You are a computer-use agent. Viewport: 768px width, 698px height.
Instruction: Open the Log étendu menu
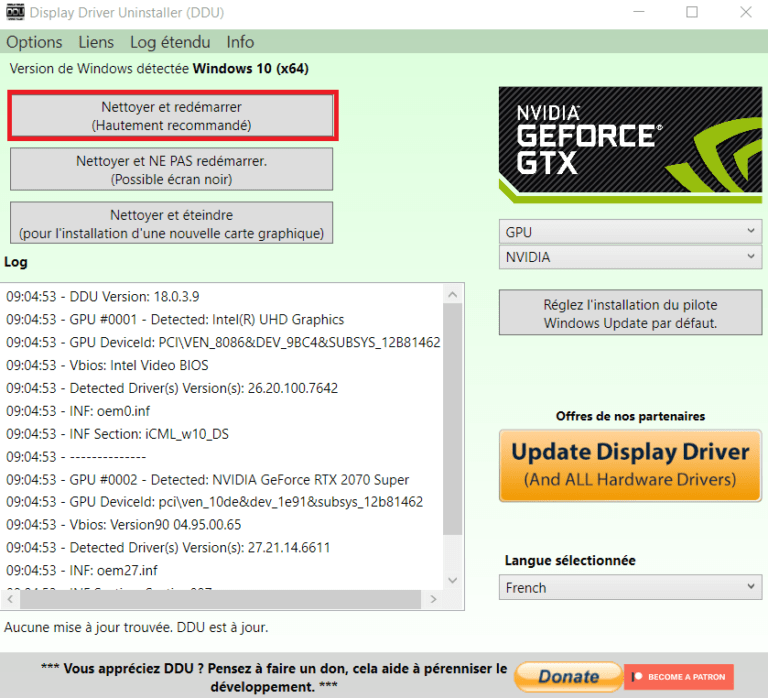click(x=170, y=42)
